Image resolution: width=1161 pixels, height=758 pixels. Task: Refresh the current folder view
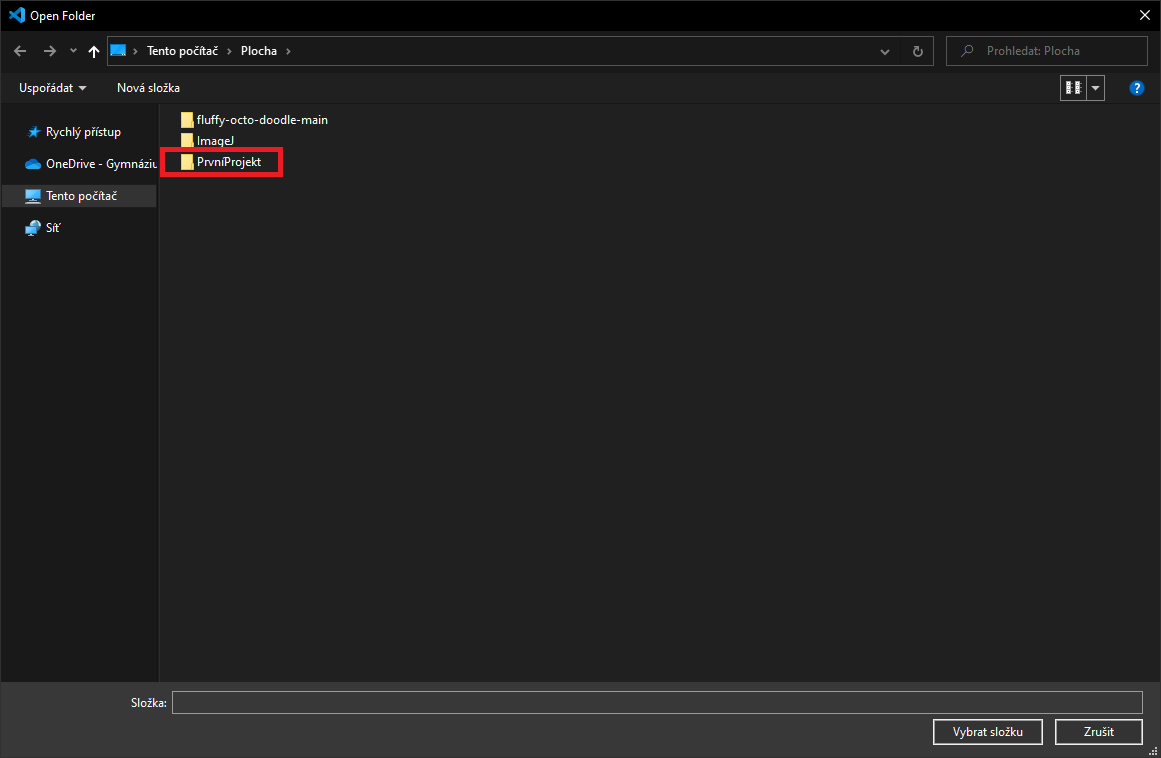tap(917, 50)
